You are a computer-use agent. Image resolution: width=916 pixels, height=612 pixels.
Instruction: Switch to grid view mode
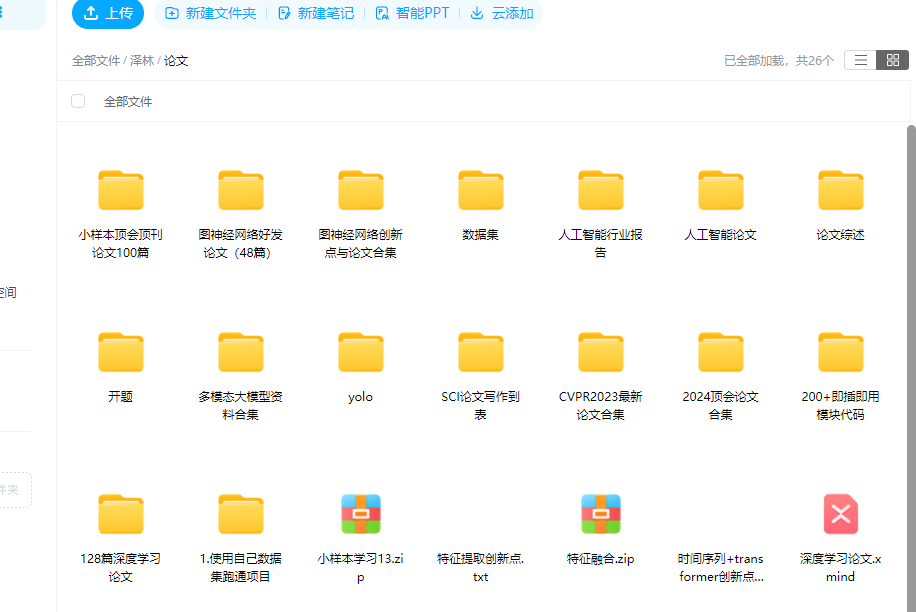[893, 60]
